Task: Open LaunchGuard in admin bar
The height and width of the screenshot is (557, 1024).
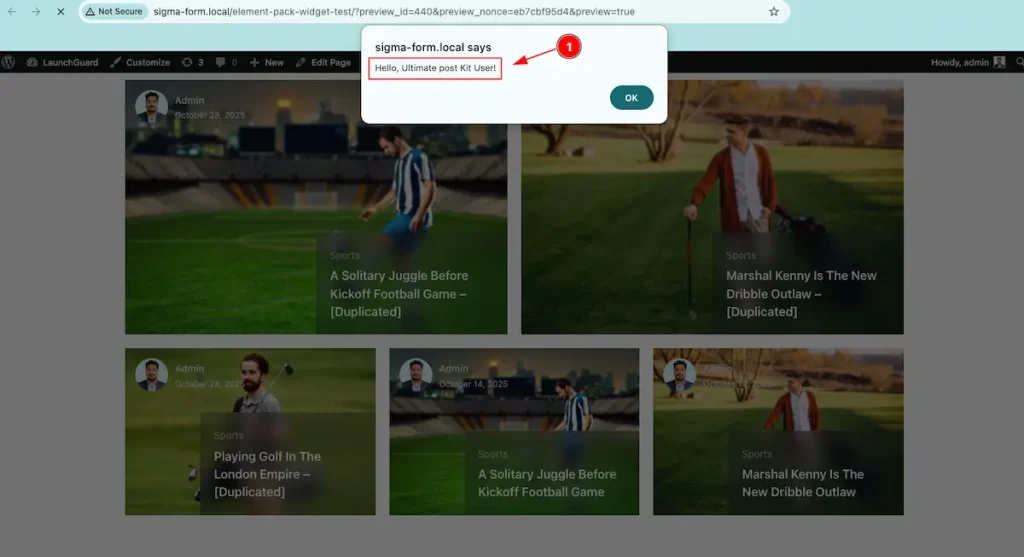Action: (x=63, y=62)
